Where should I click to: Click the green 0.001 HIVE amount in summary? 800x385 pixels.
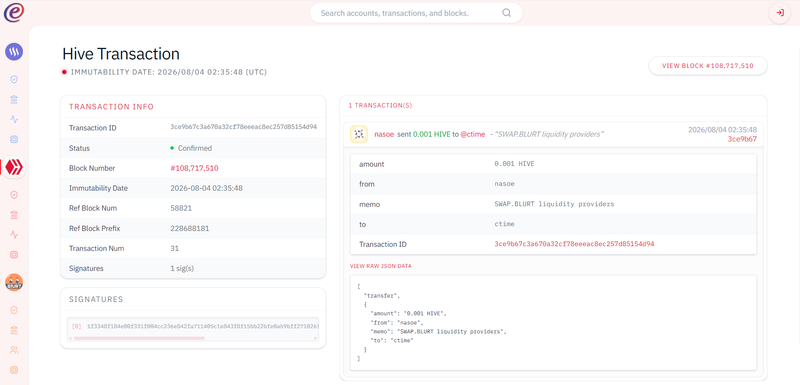[x=432, y=134]
